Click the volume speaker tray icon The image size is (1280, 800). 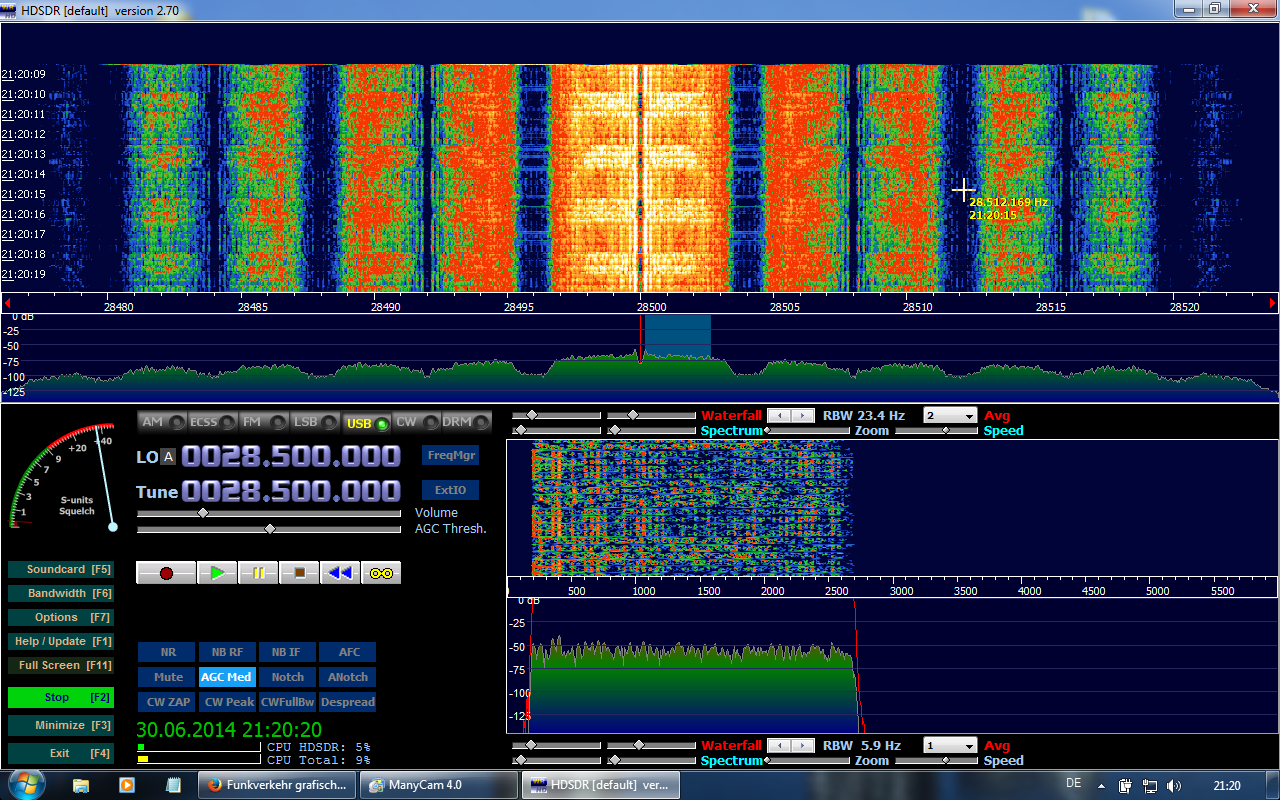tap(1173, 785)
